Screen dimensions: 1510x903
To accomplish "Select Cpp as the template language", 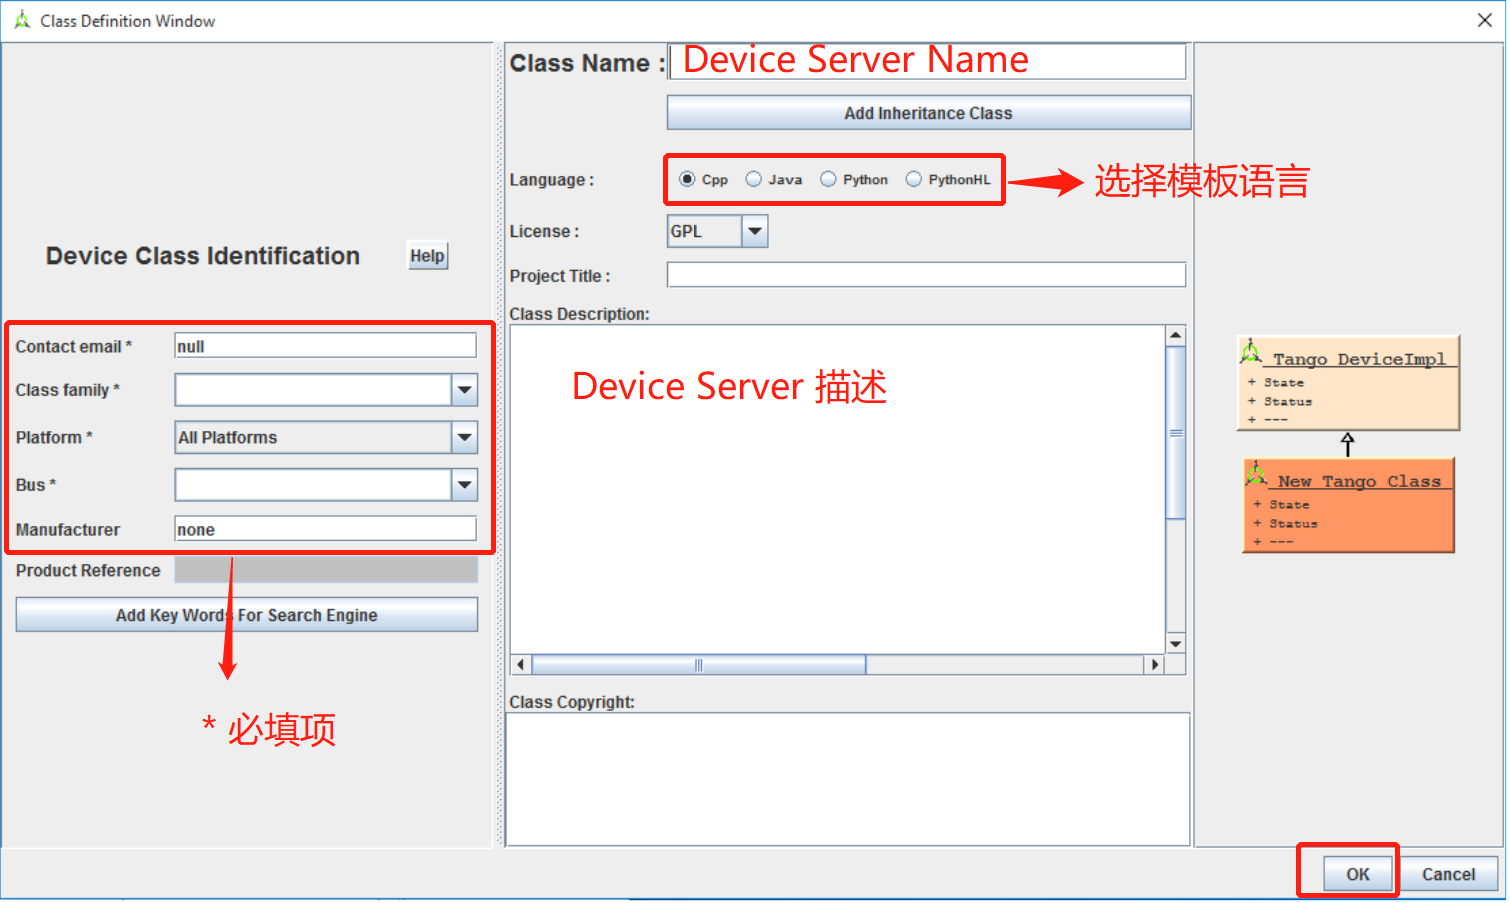I will (x=687, y=178).
